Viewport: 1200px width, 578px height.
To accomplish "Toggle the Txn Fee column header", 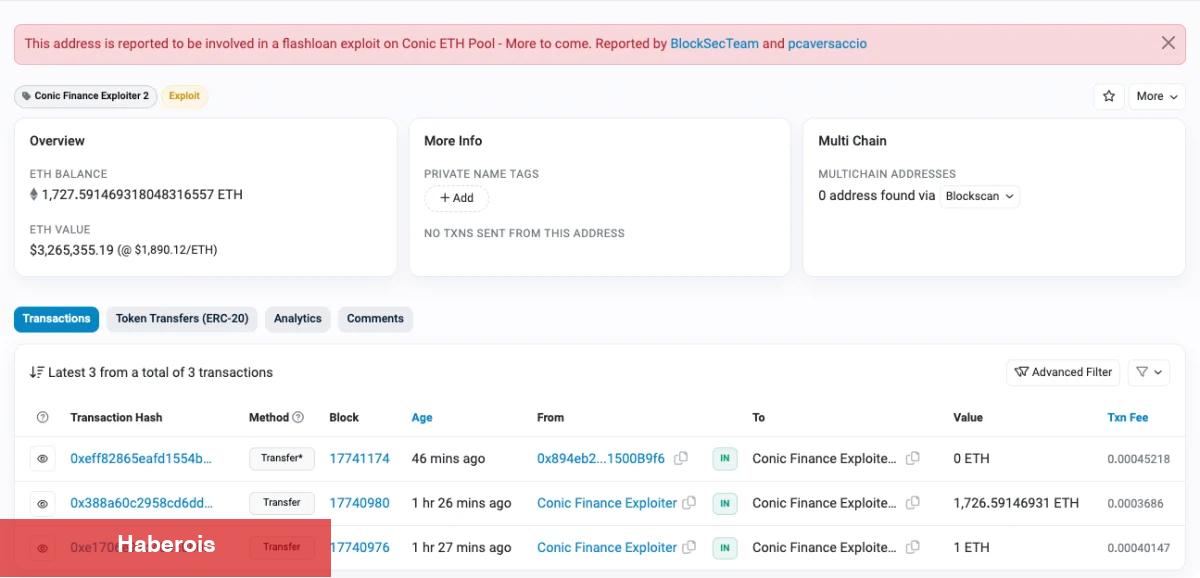I will coord(1127,417).
